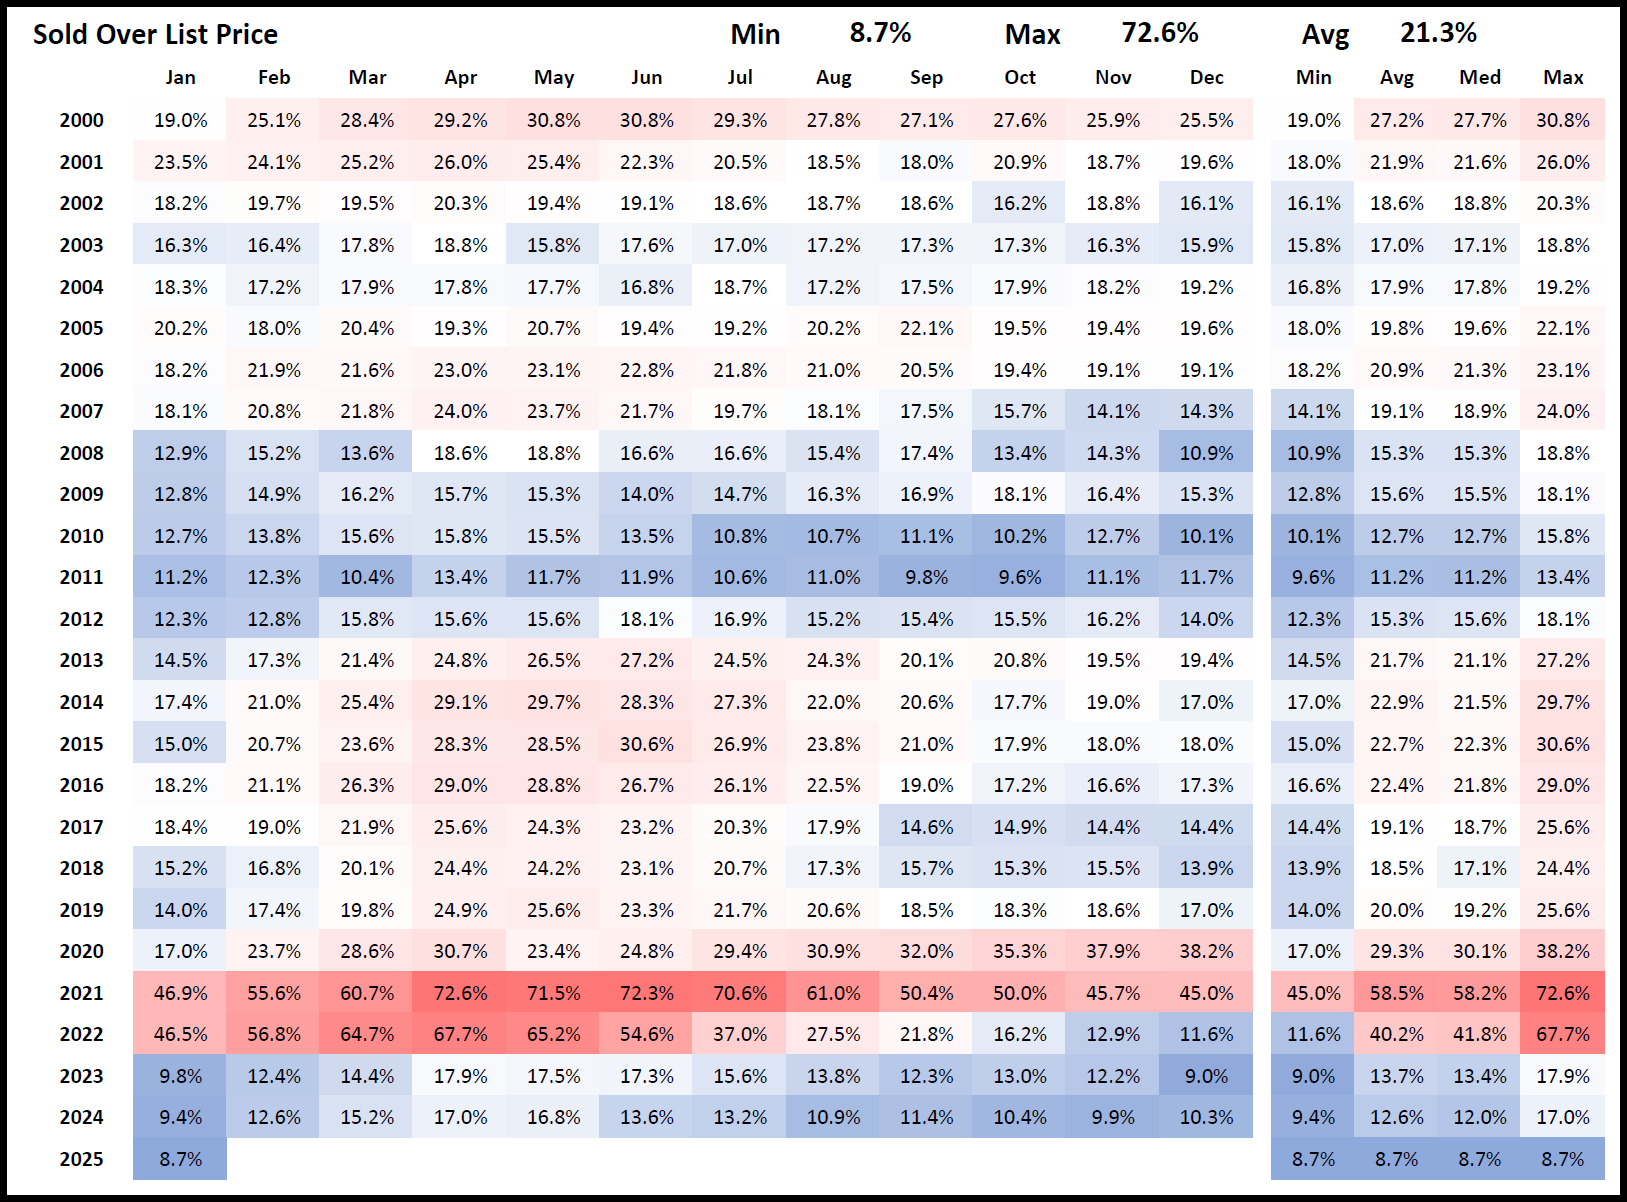Select the January 2025 cell showing 8.7%
Viewport: 1627px width, 1202px height.
click(180, 1159)
